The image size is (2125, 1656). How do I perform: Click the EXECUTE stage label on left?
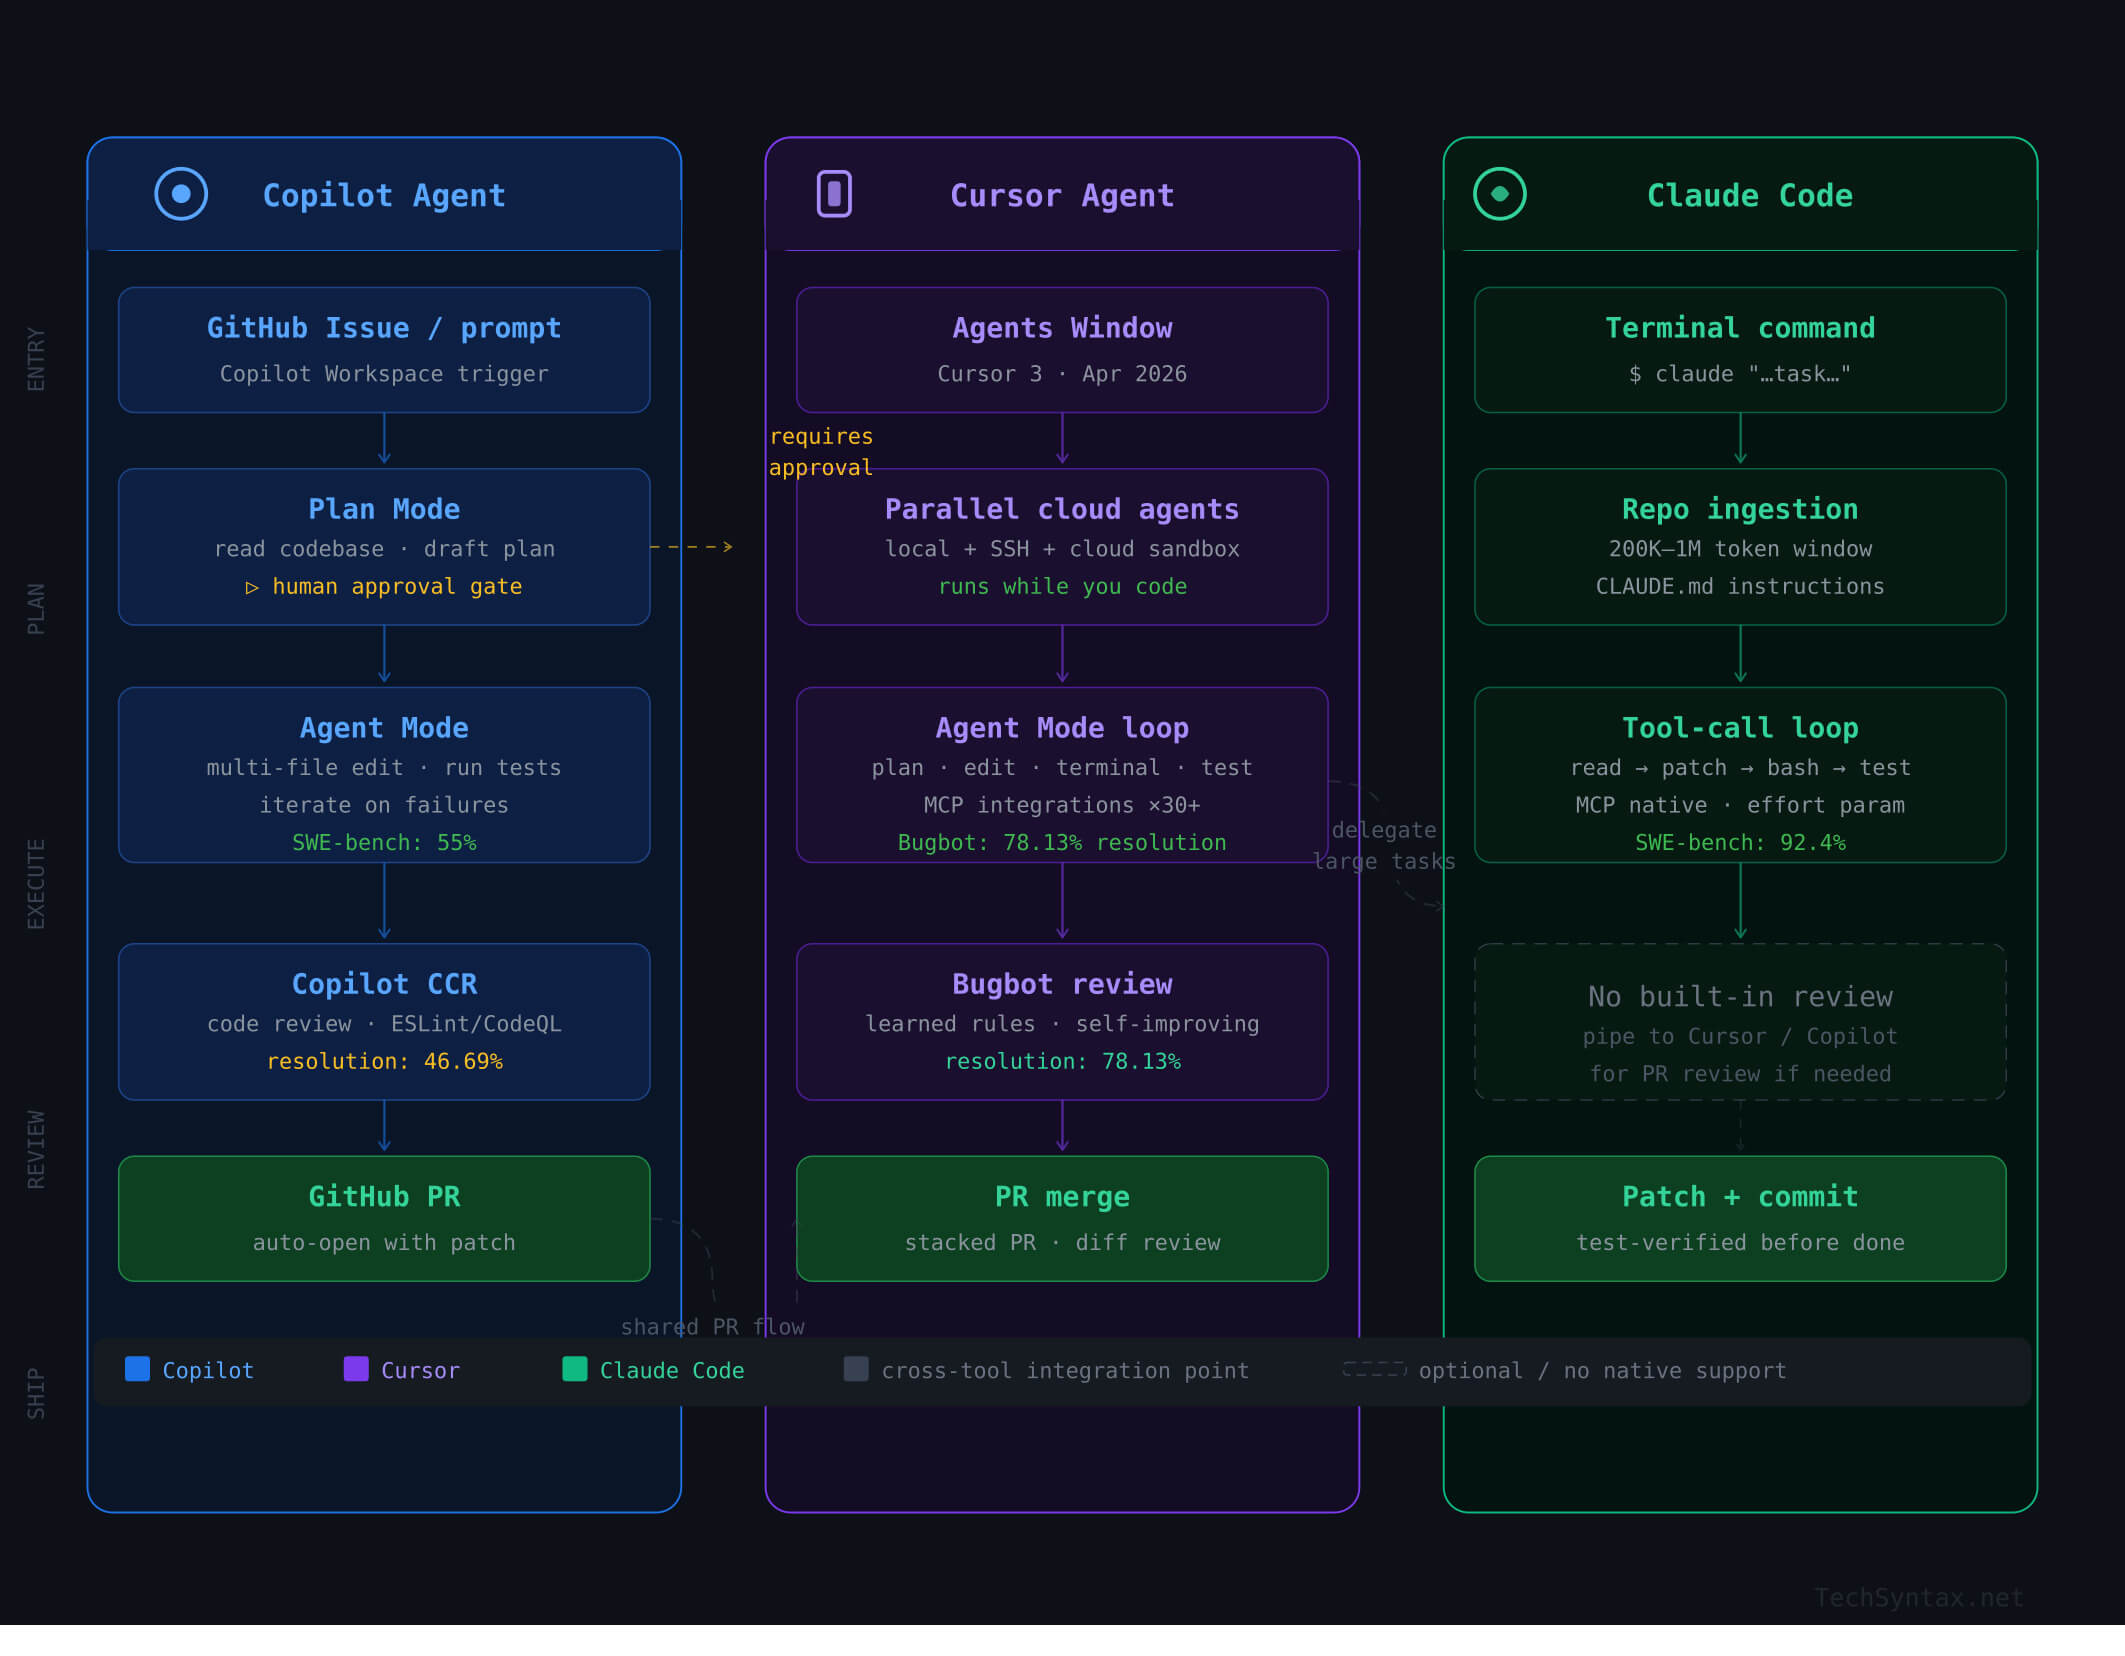[x=36, y=884]
